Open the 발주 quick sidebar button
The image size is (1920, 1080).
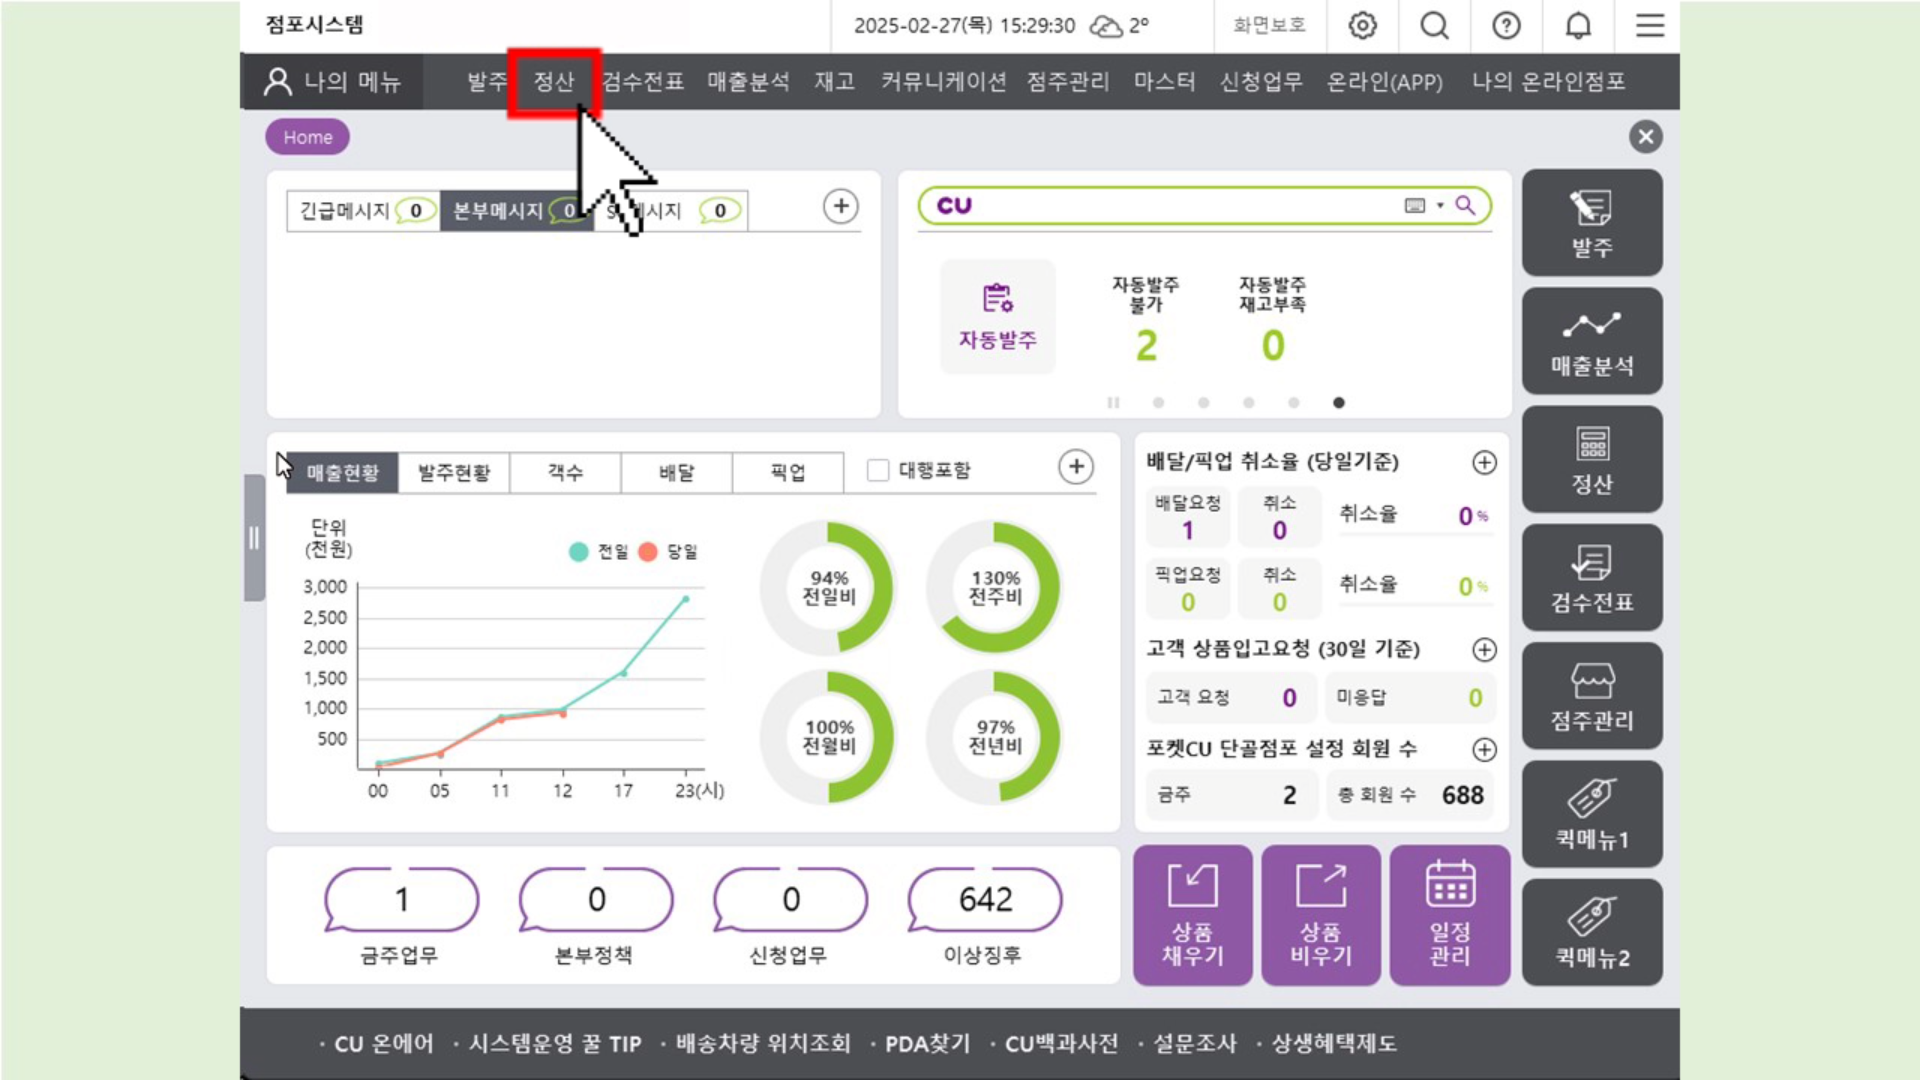coord(1592,222)
